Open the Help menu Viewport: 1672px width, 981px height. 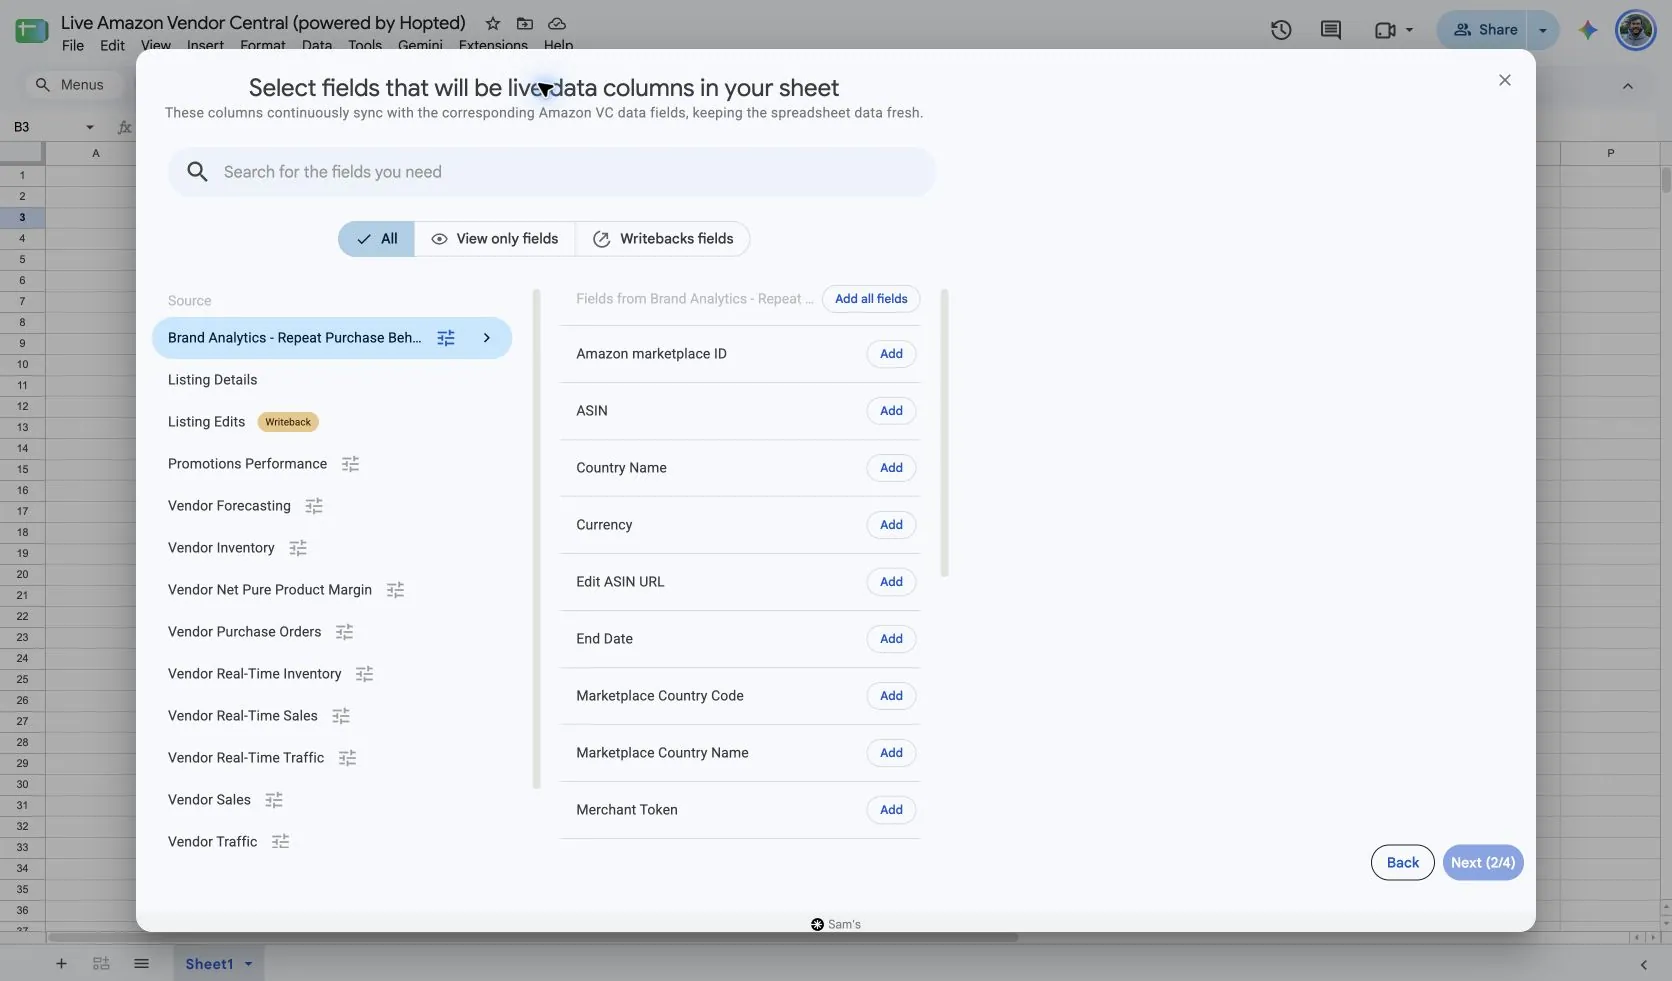(x=559, y=45)
